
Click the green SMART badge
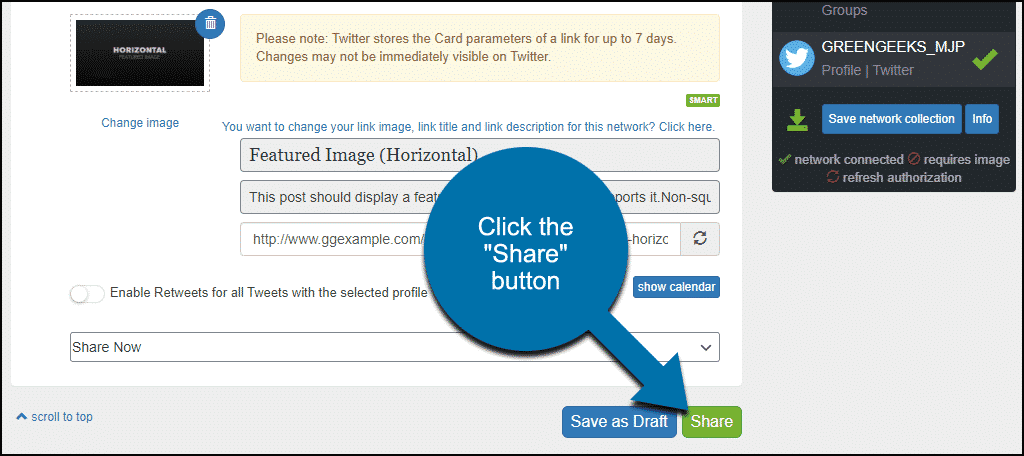coord(703,101)
